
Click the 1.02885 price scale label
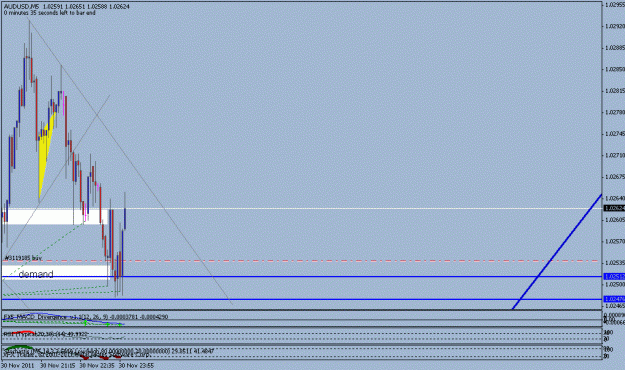615,48
